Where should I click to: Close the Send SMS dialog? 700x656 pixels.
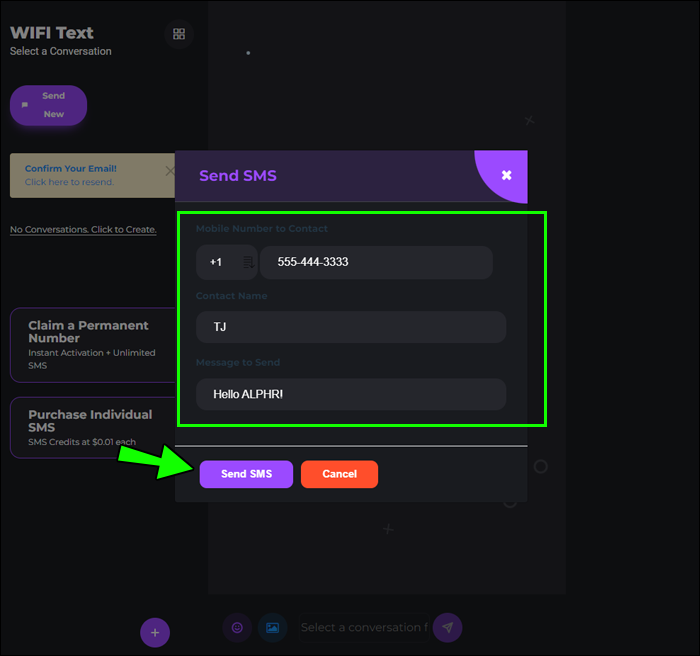tap(506, 175)
